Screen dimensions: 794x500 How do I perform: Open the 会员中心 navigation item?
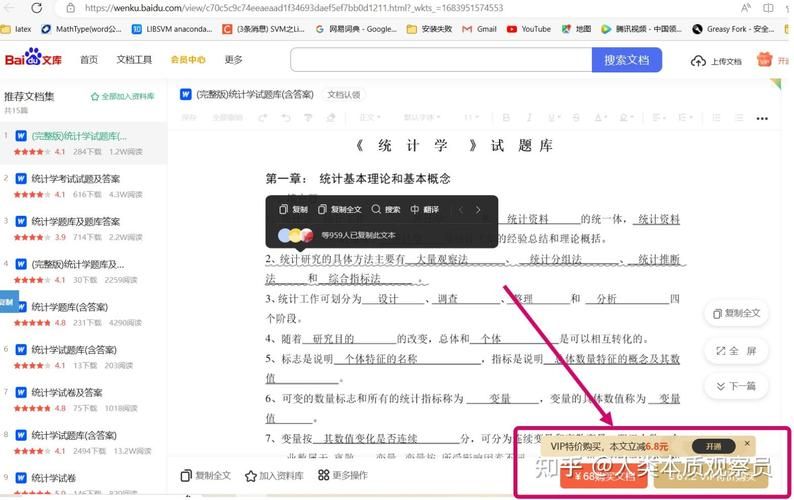[187, 60]
